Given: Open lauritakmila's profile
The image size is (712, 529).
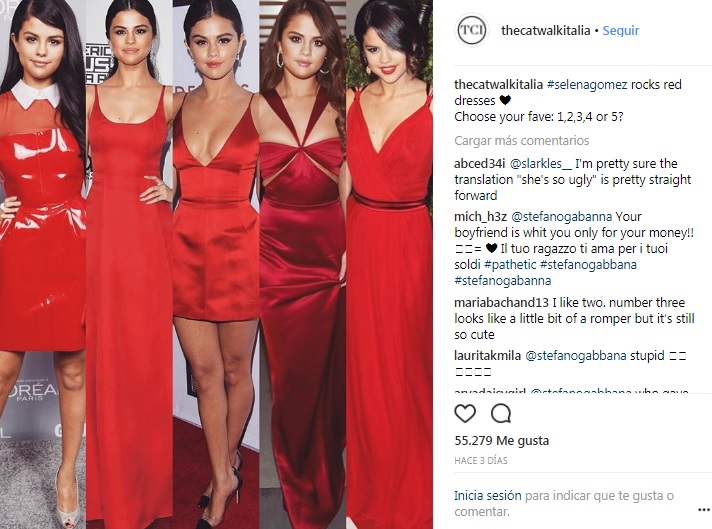Looking at the screenshot, I should (487, 356).
